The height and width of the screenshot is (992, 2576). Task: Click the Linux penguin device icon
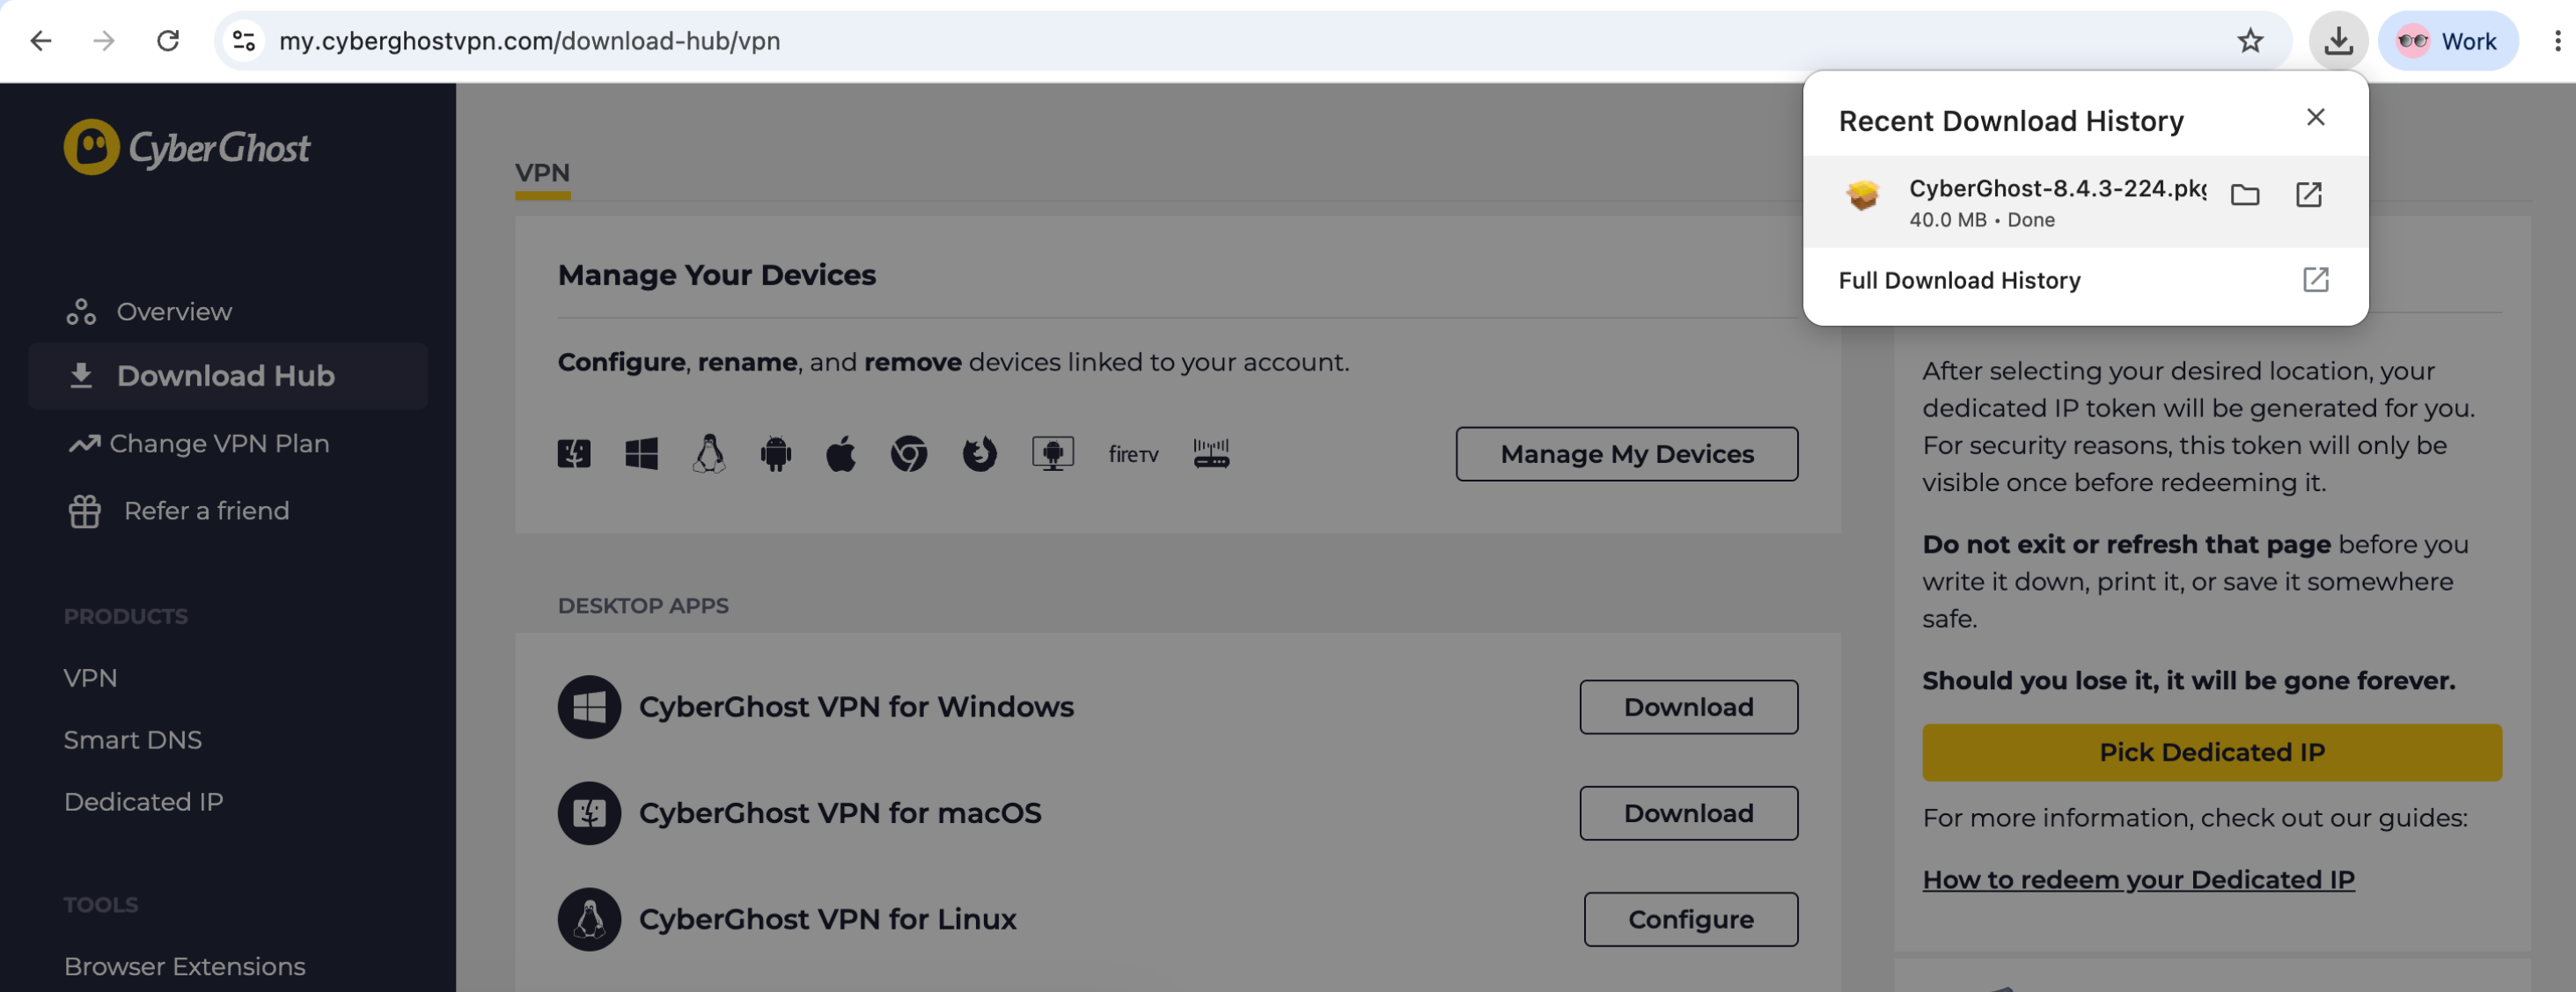tap(709, 454)
